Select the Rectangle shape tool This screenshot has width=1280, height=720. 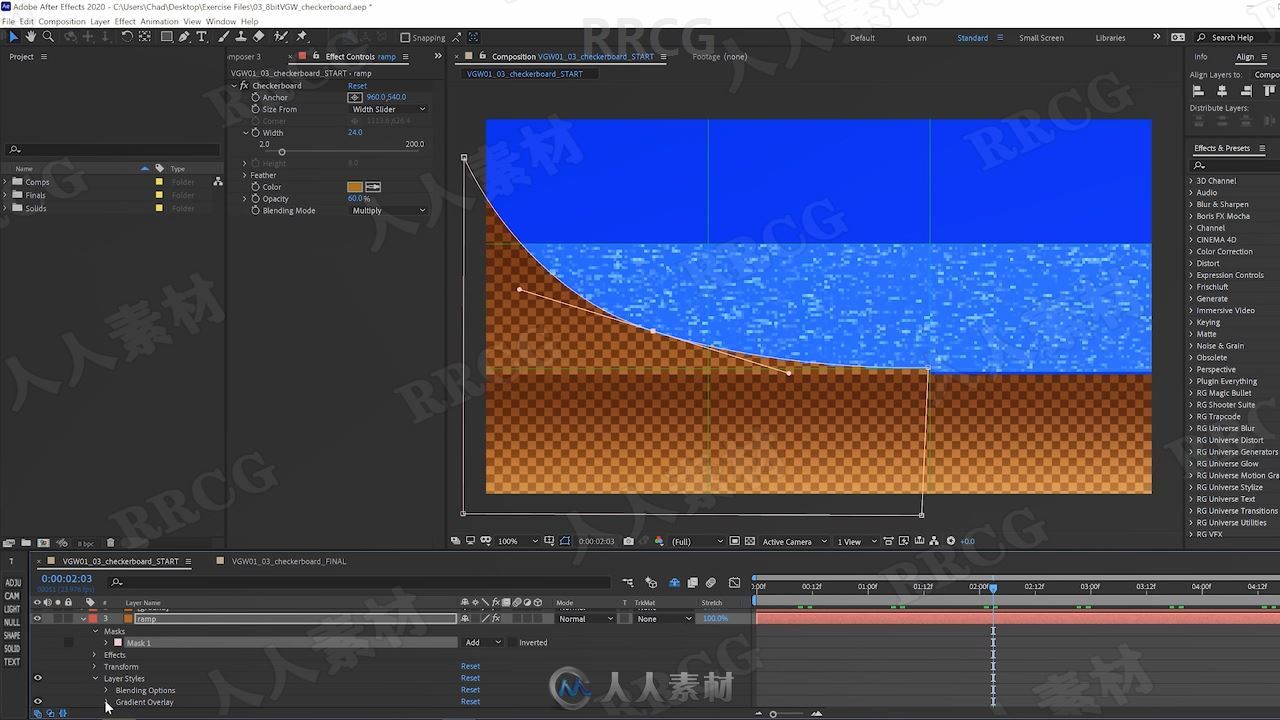pyautogui.click(x=166, y=37)
